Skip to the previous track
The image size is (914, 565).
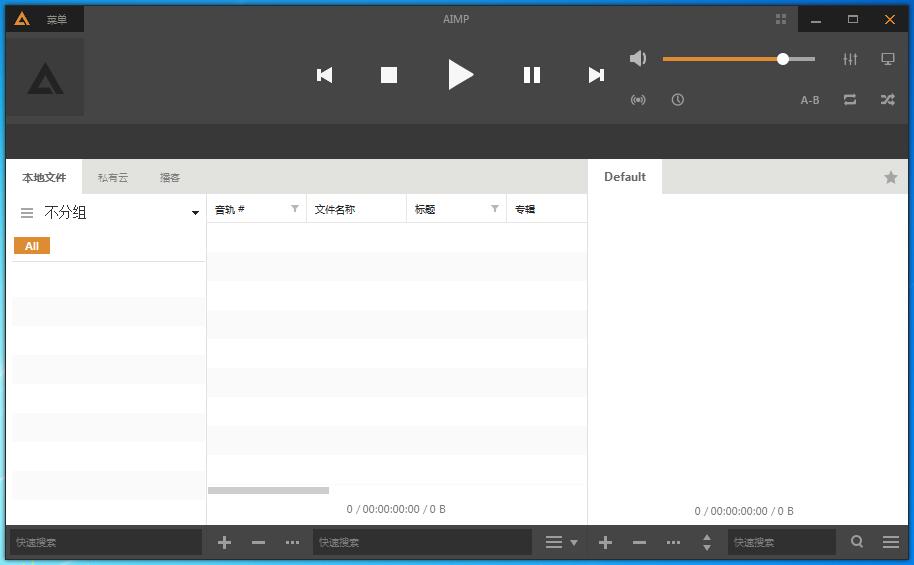324,75
